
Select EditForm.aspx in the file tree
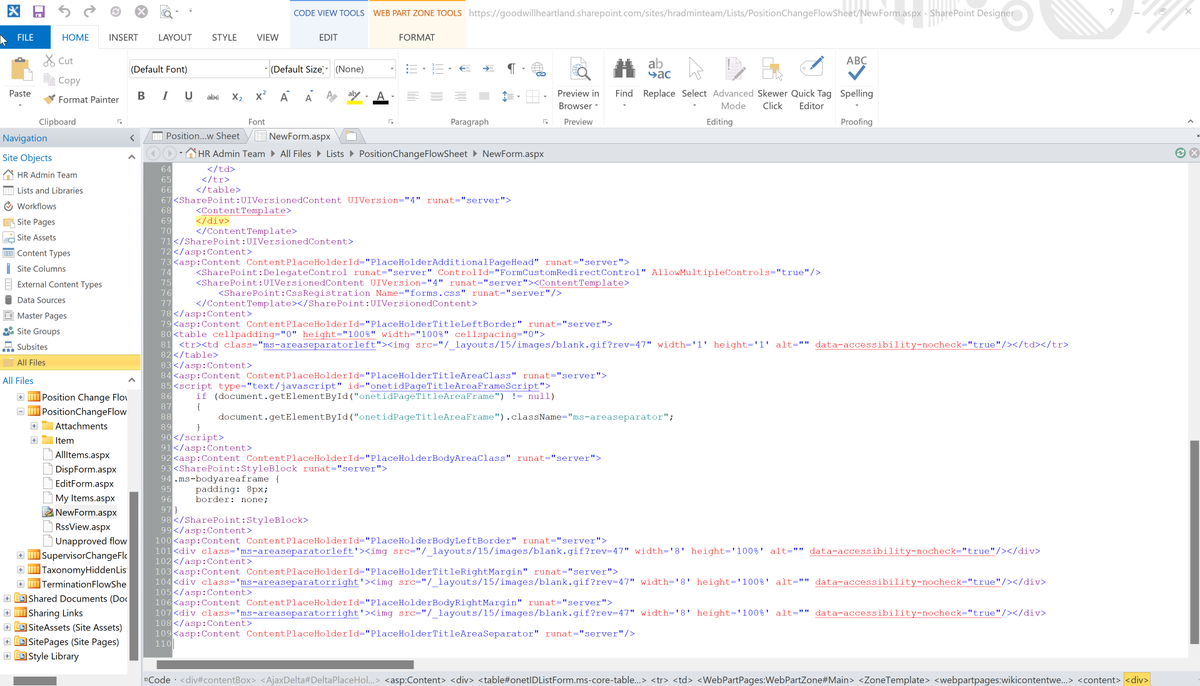[85, 483]
